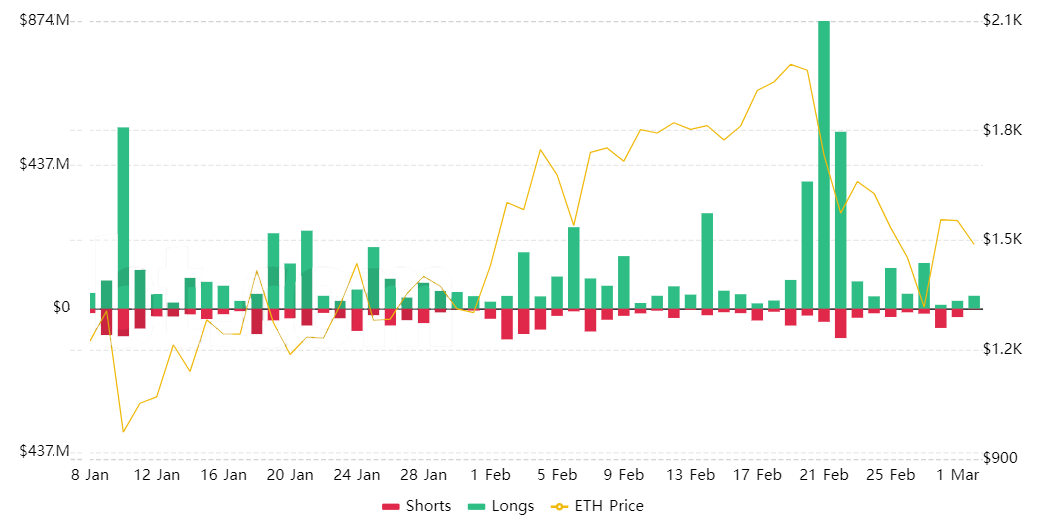Click the 1 Mar x-axis label
The height and width of the screenshot is (526, 1043).
pos(959,475)
